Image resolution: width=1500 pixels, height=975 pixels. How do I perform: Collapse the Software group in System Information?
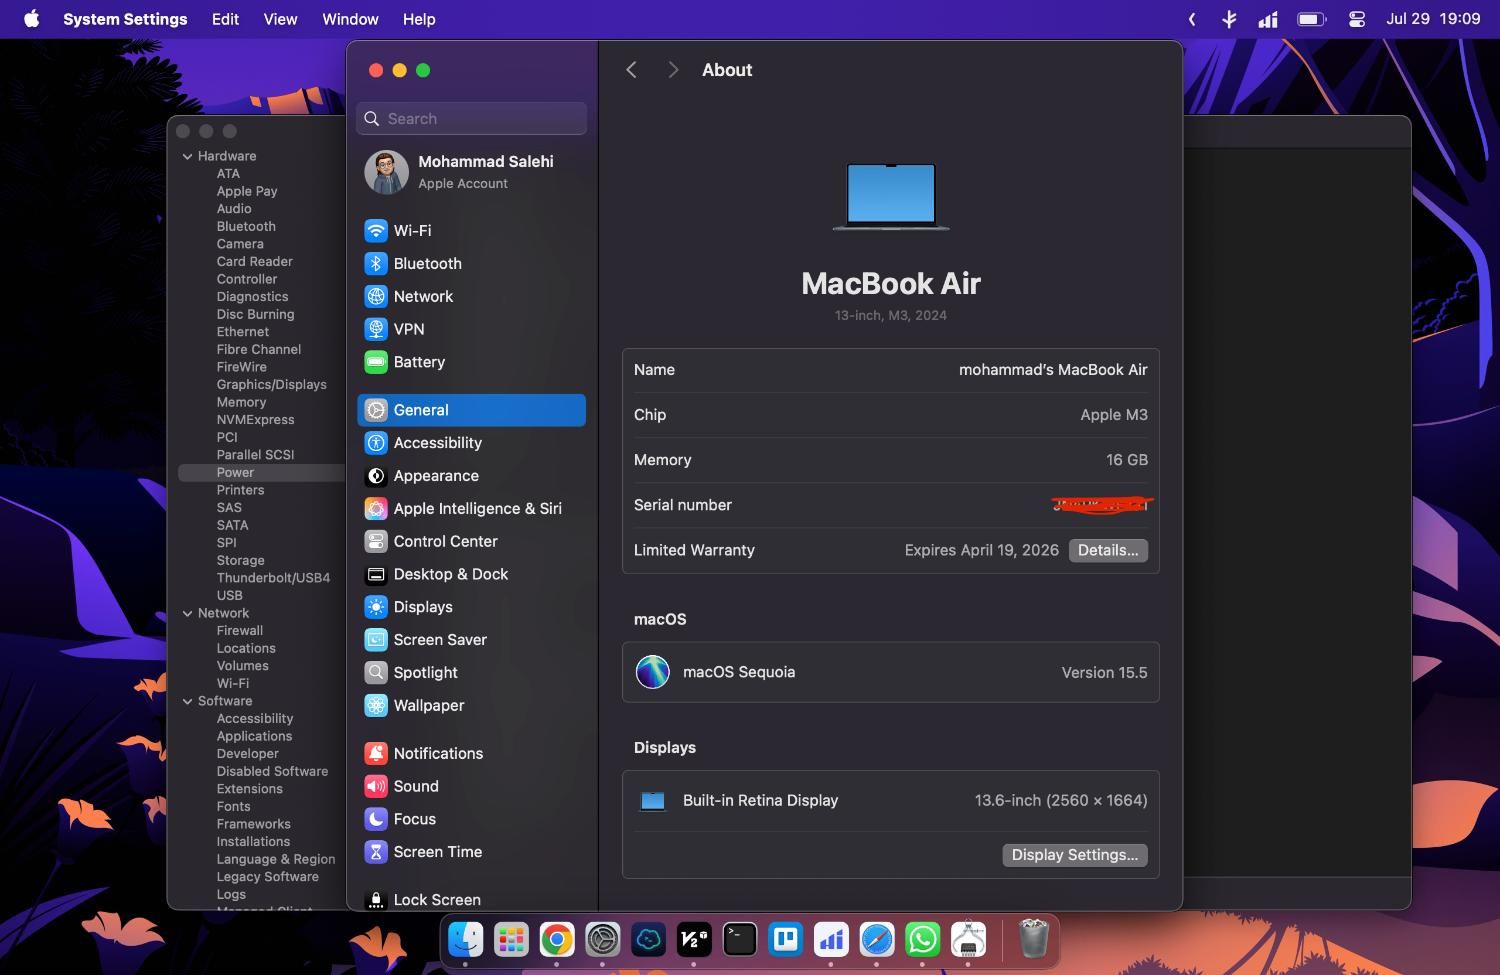pos(187,701)
